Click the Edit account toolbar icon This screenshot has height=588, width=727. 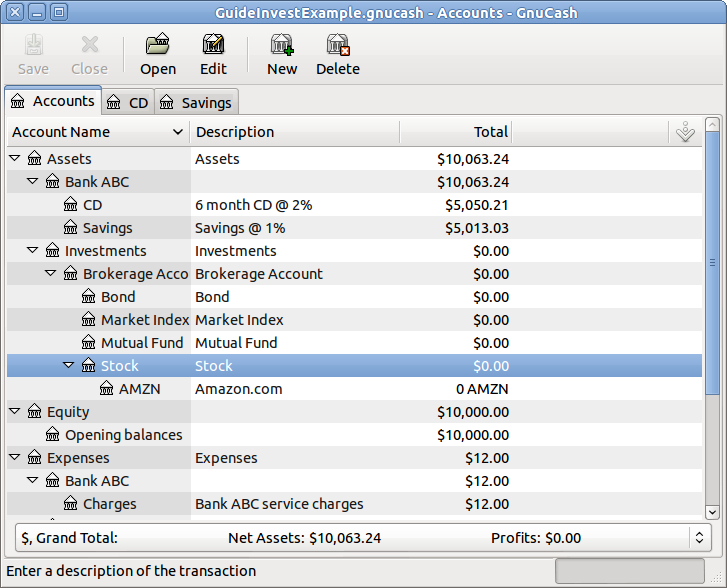[213, 45]
